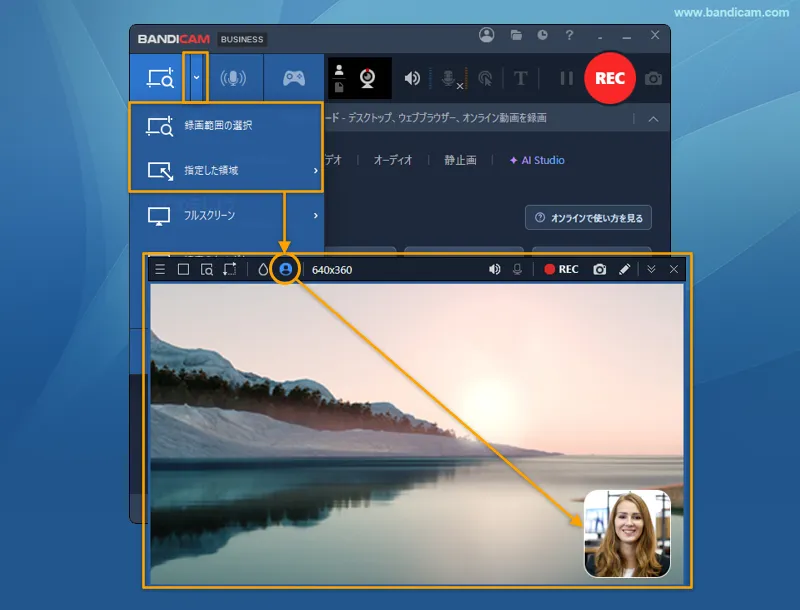This screenshot has height=610, width=800.
Task: Choose 指定した領域 menu item
Action: click(x=226, y=170)
